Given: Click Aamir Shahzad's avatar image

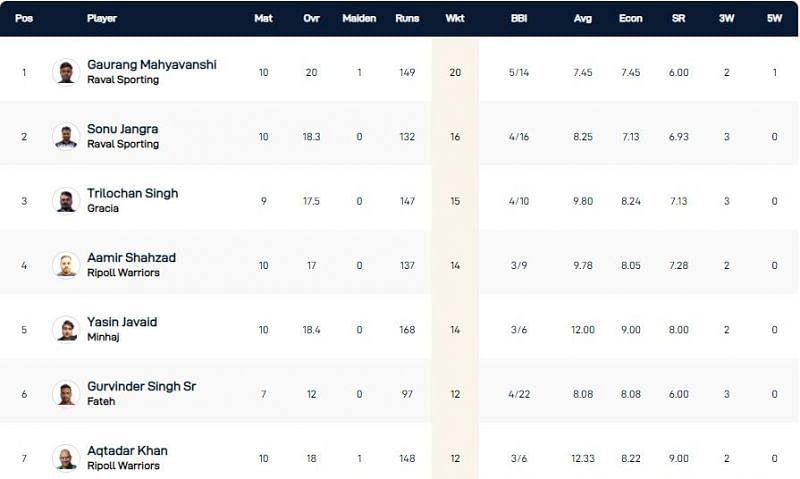Looking at the screenshot, I should point(66,265).
